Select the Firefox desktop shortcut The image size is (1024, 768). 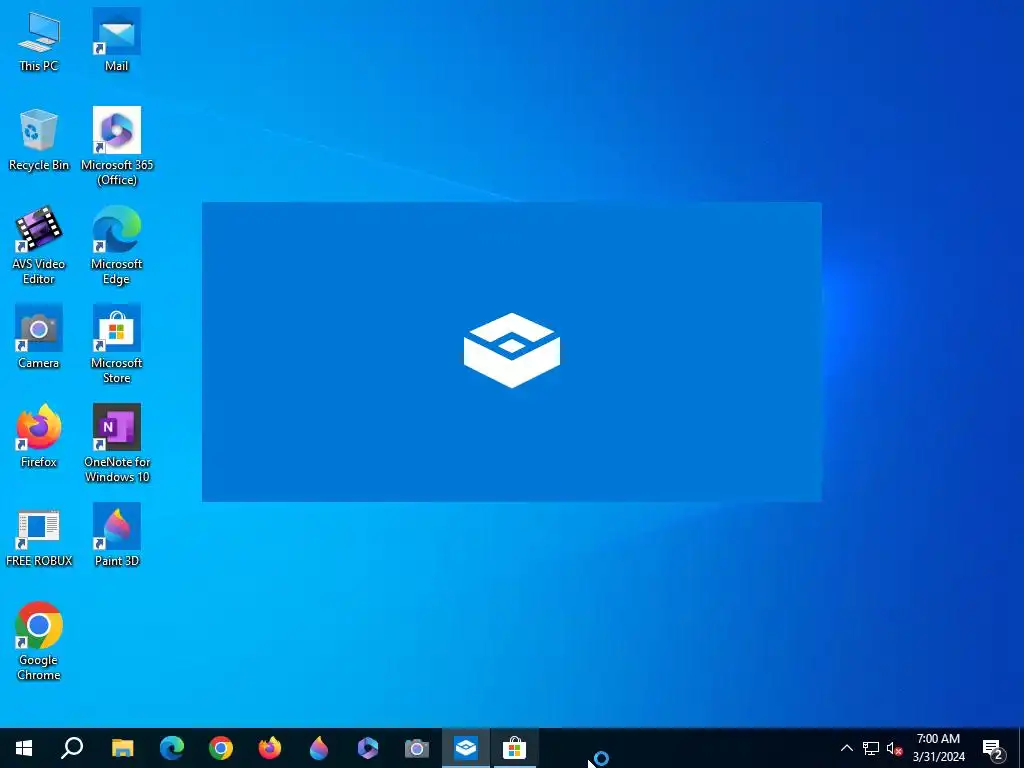tap(39, 436)
